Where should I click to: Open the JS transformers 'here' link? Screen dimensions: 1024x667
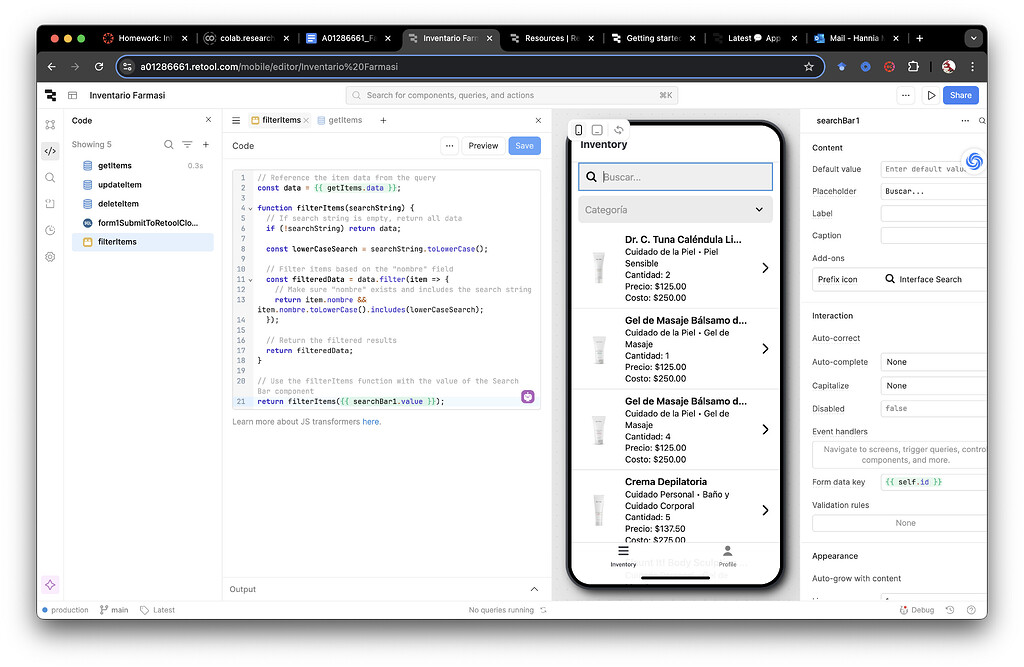370,421
